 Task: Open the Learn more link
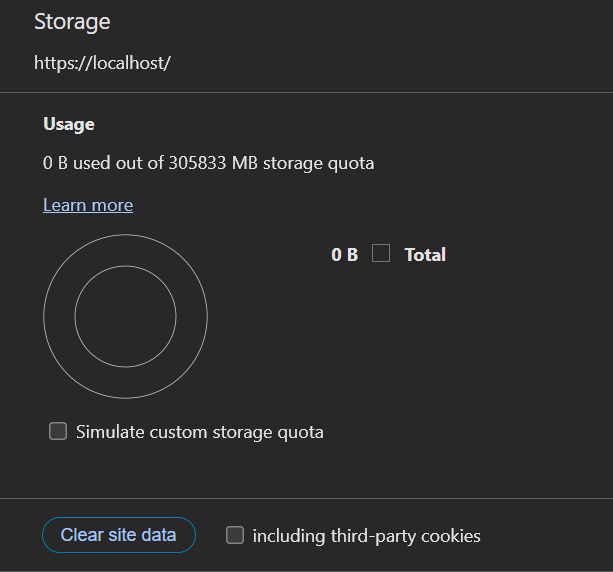(88, 205)
